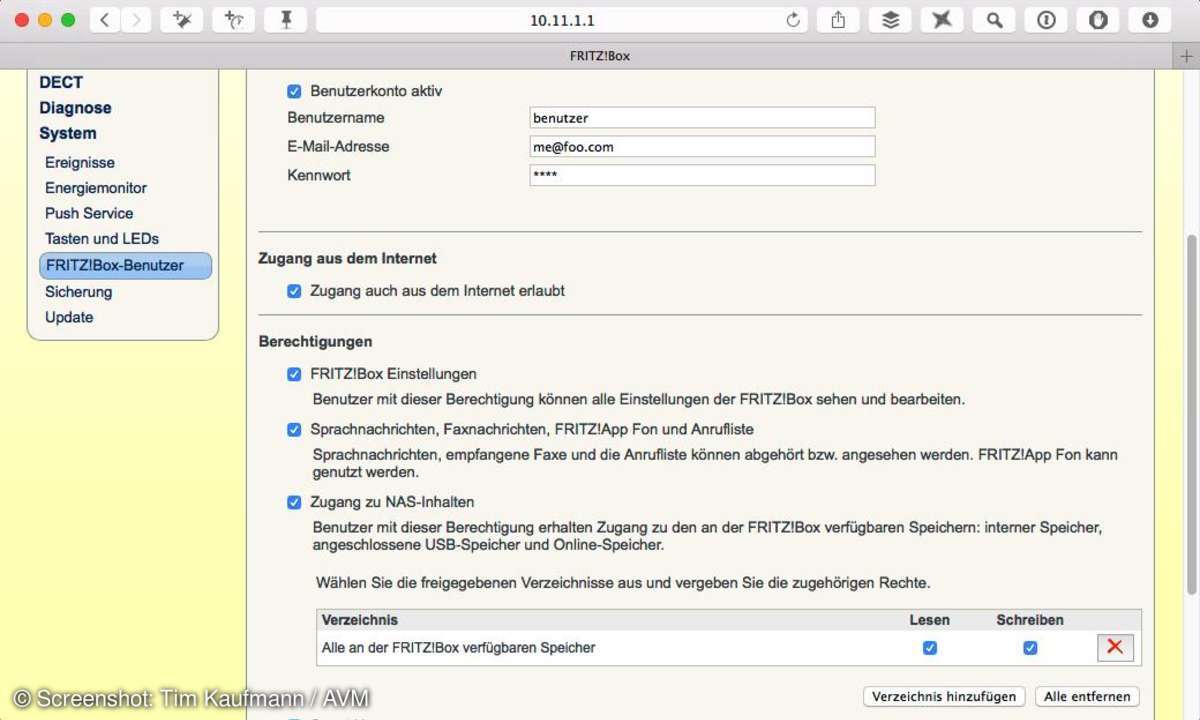
Task: Click the pin extension icon in toolbar
Action: (x=286, y=20)
